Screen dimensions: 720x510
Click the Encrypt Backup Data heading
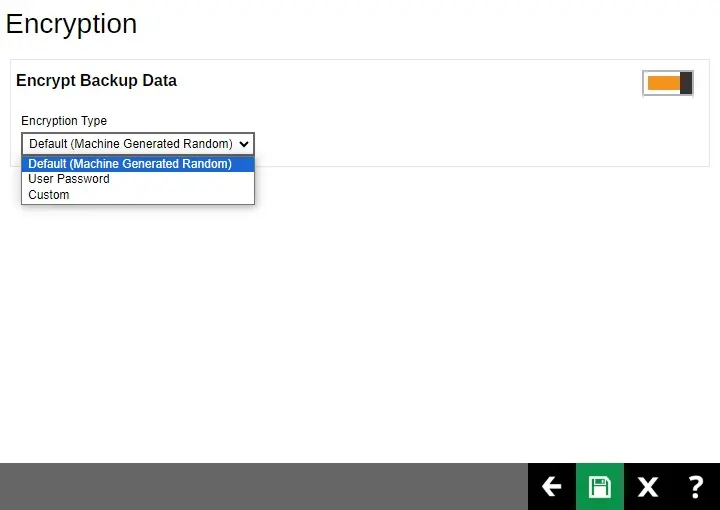pyautogui.click(x=96, y=81)
